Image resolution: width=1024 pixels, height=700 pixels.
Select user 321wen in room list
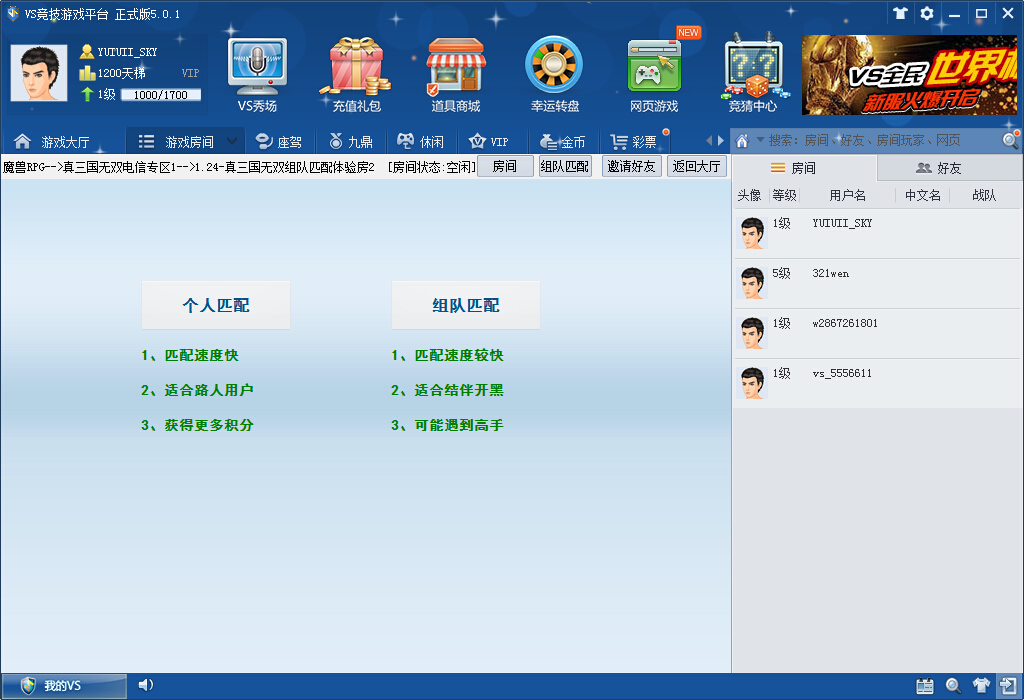877,283
